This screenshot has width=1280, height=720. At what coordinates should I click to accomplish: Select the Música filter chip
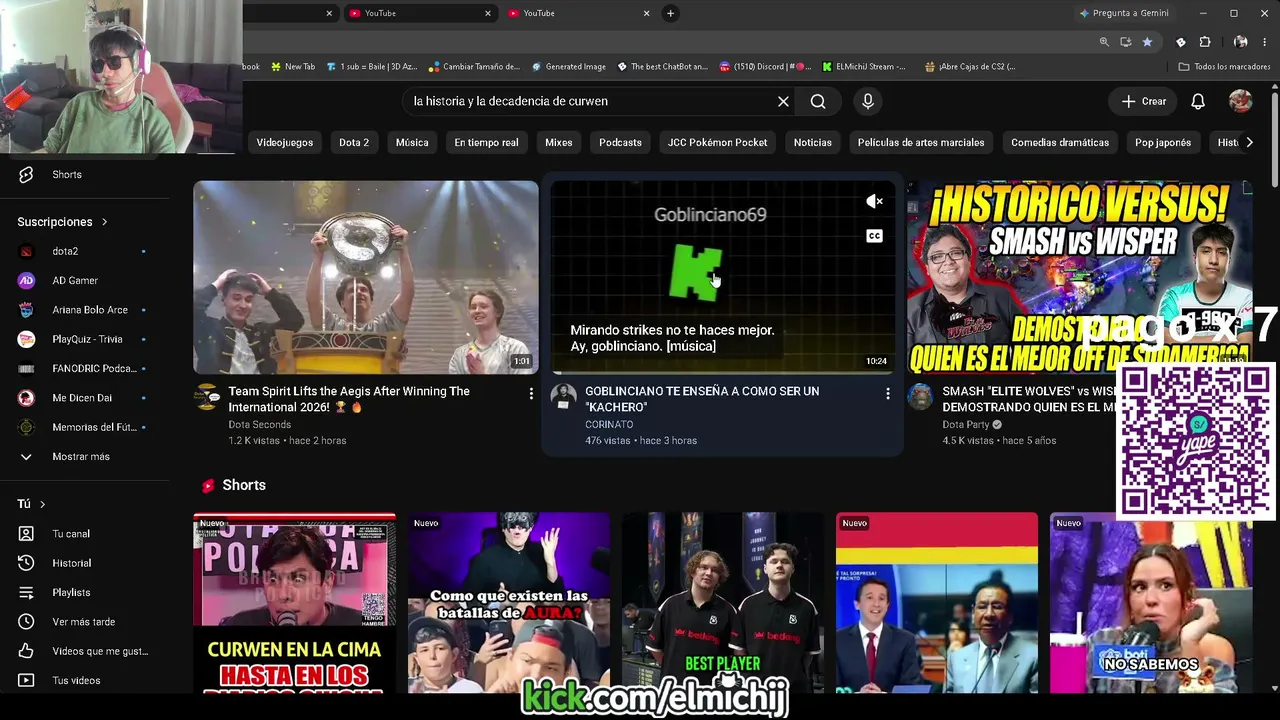[x=412, y=143]
